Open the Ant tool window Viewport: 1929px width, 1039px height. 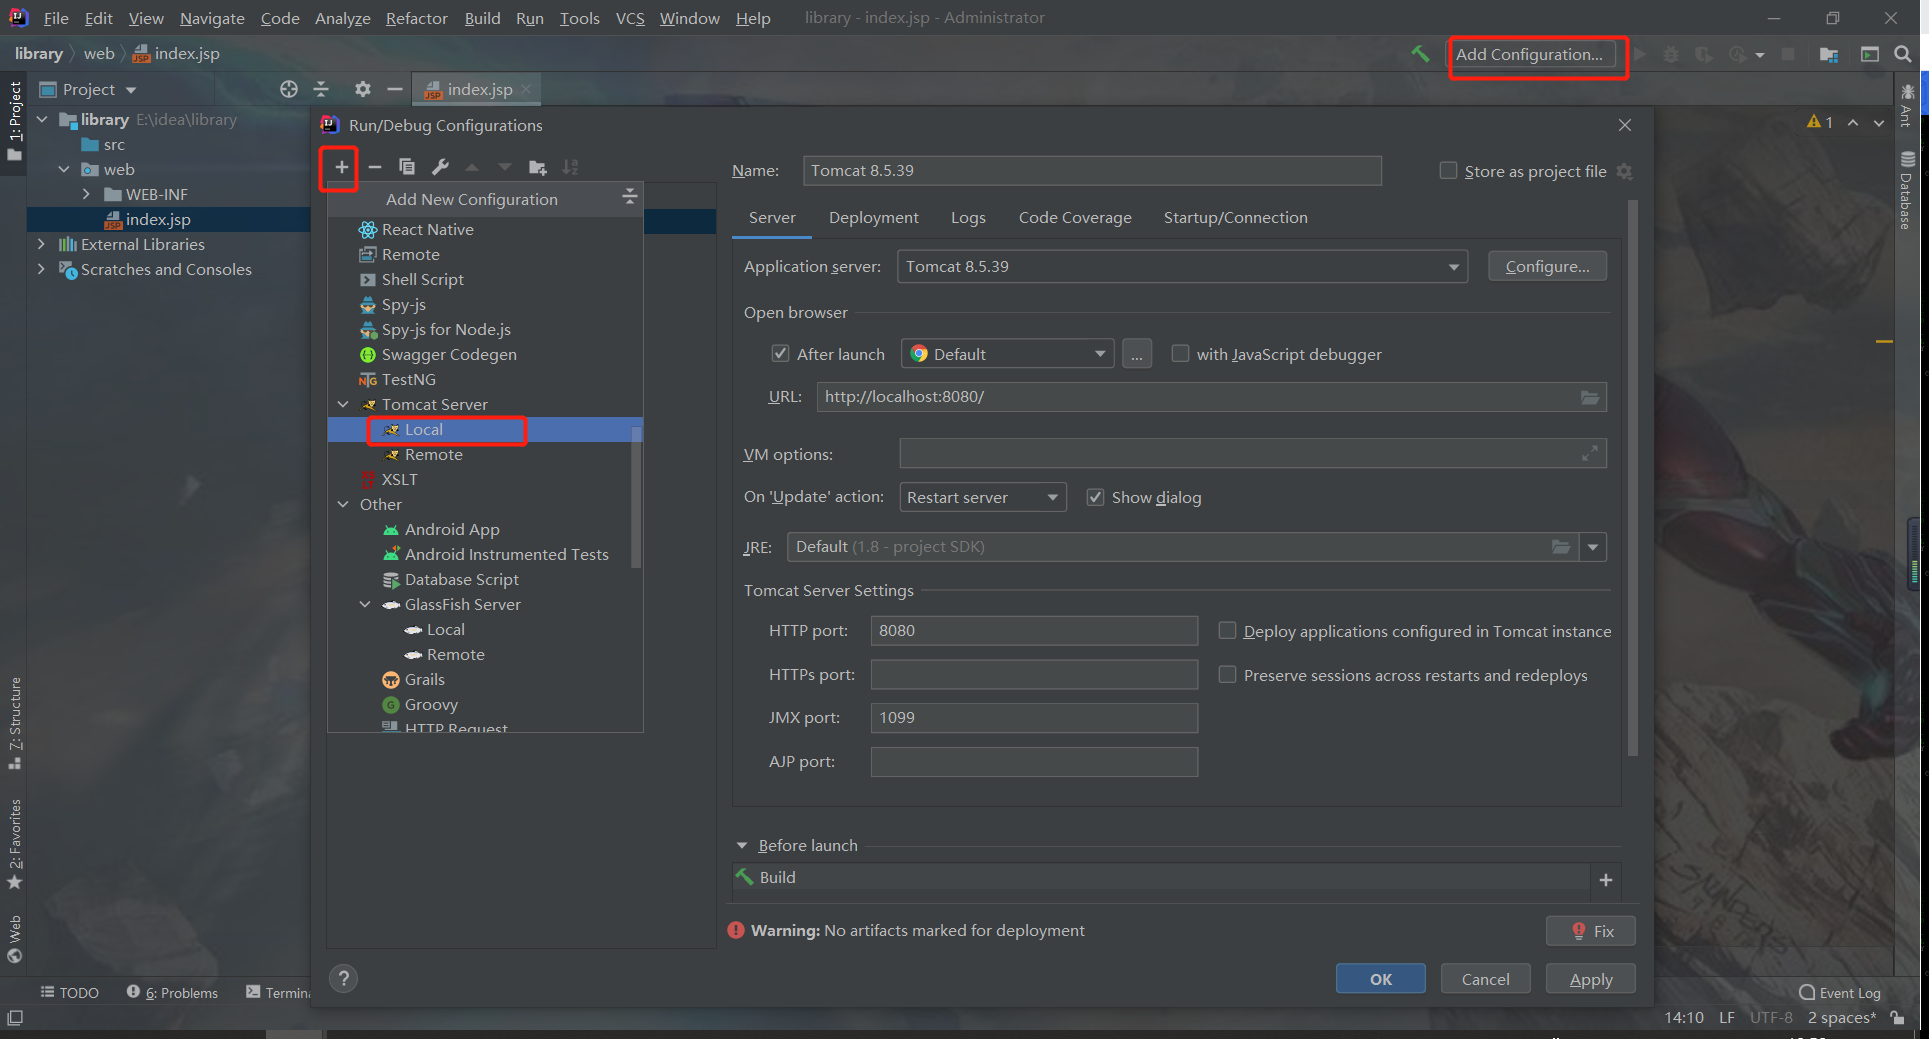pos(1908,106)
